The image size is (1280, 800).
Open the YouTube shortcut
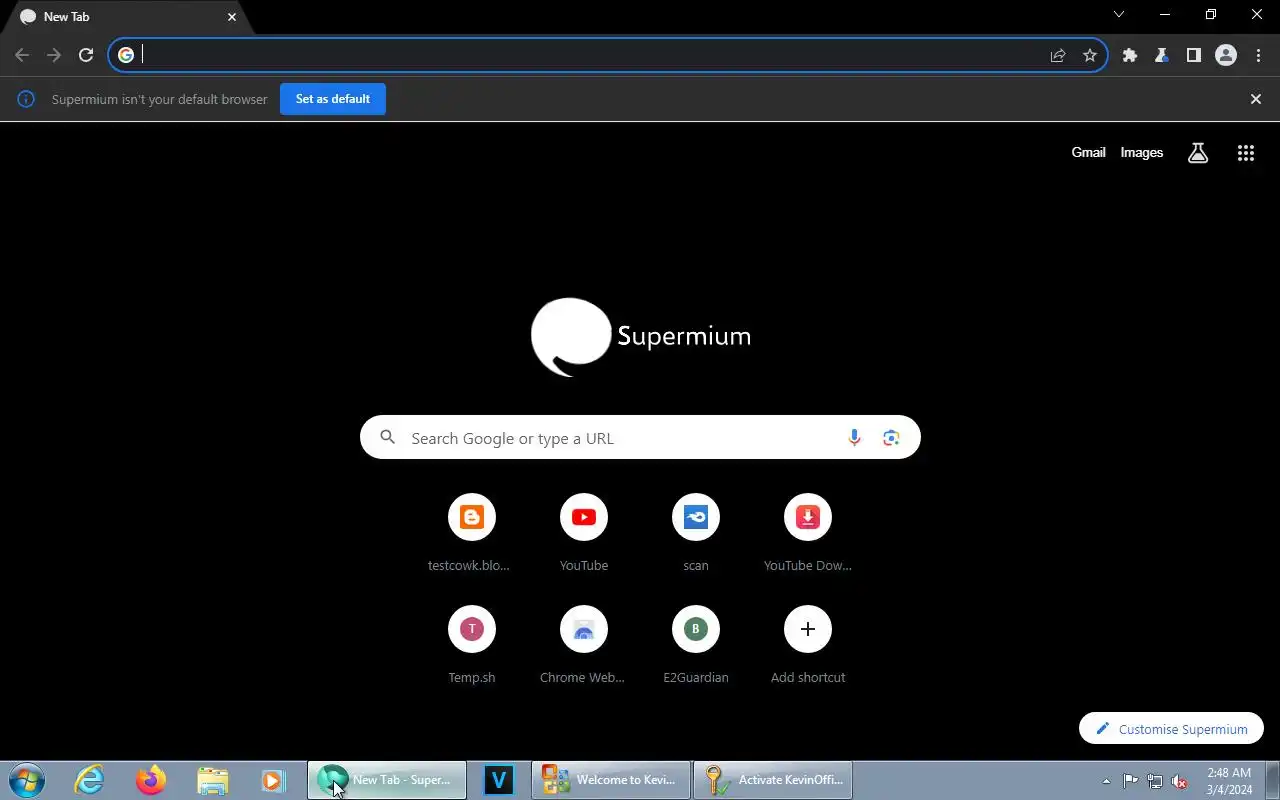coord(584,531)
